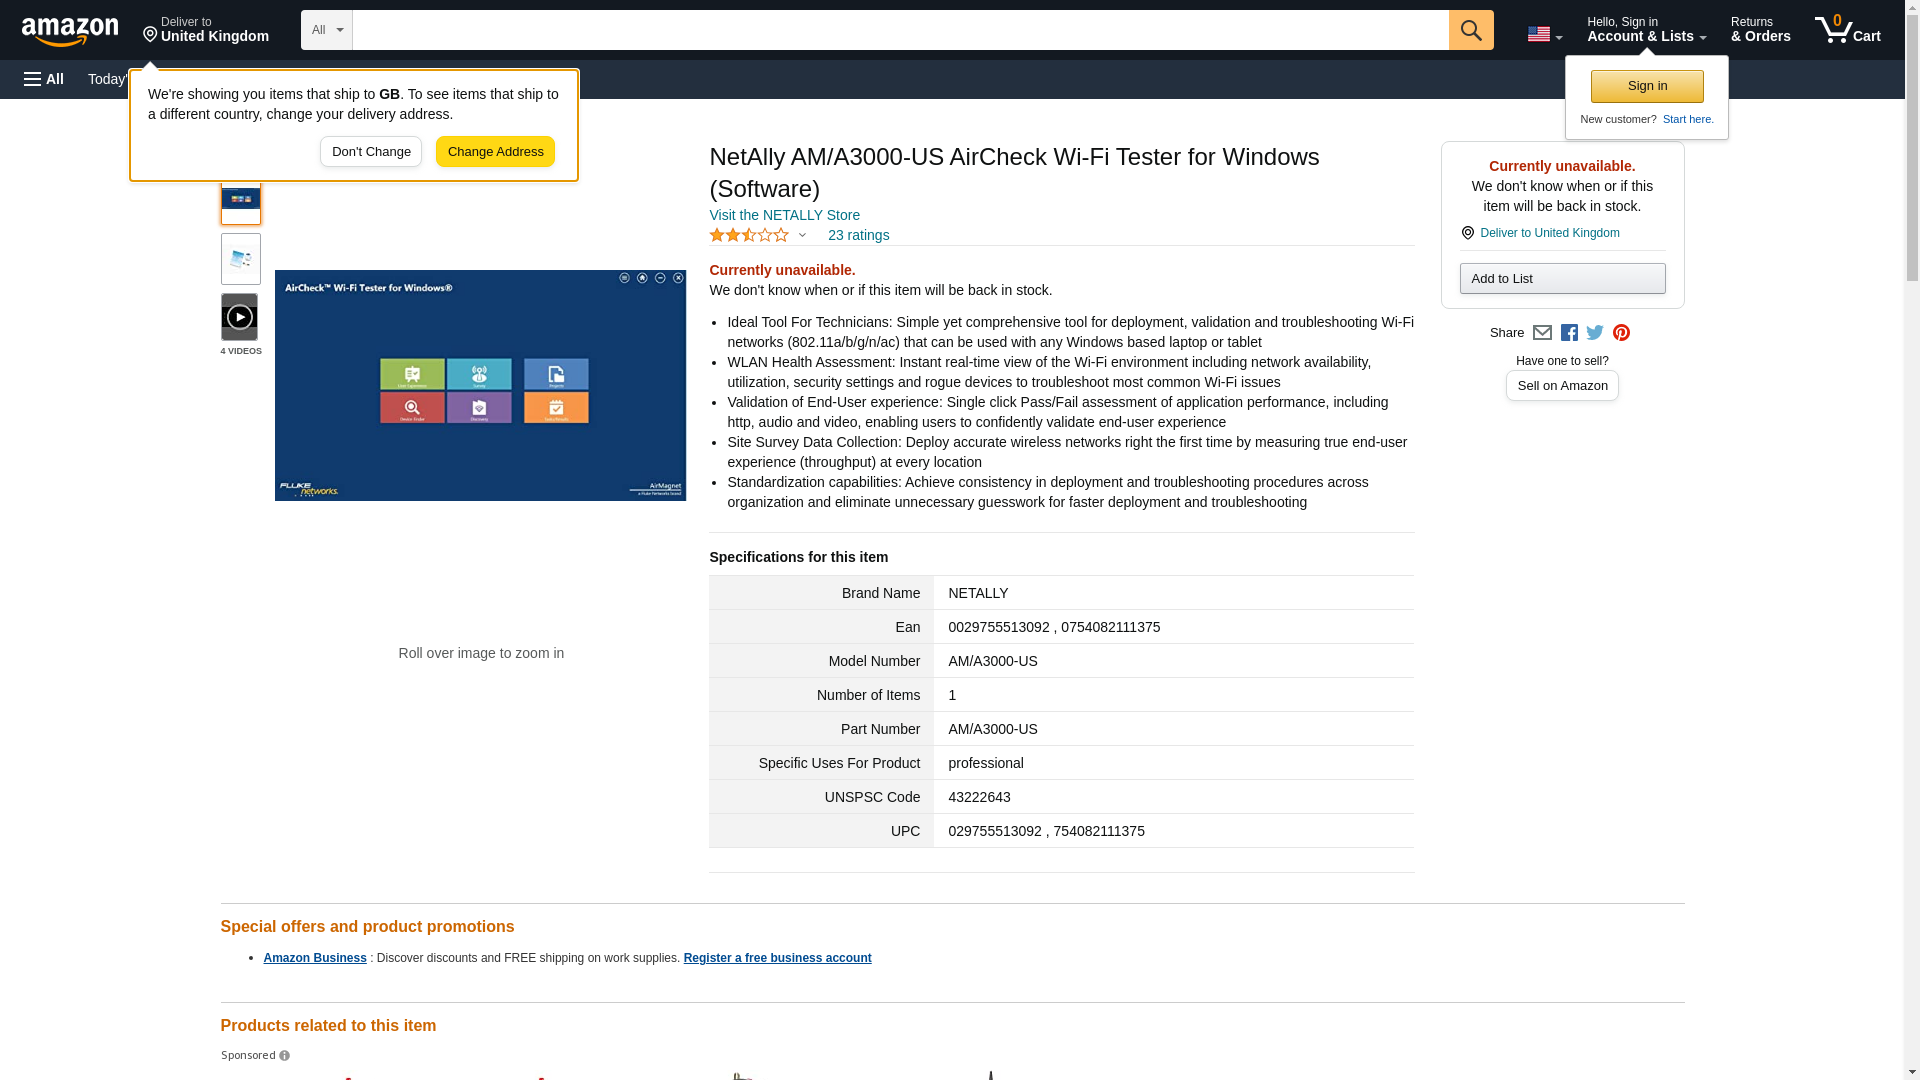Click the Amazon logo
The width and height of the screenshot is (1920, 1080).
[x=70, y=31]
